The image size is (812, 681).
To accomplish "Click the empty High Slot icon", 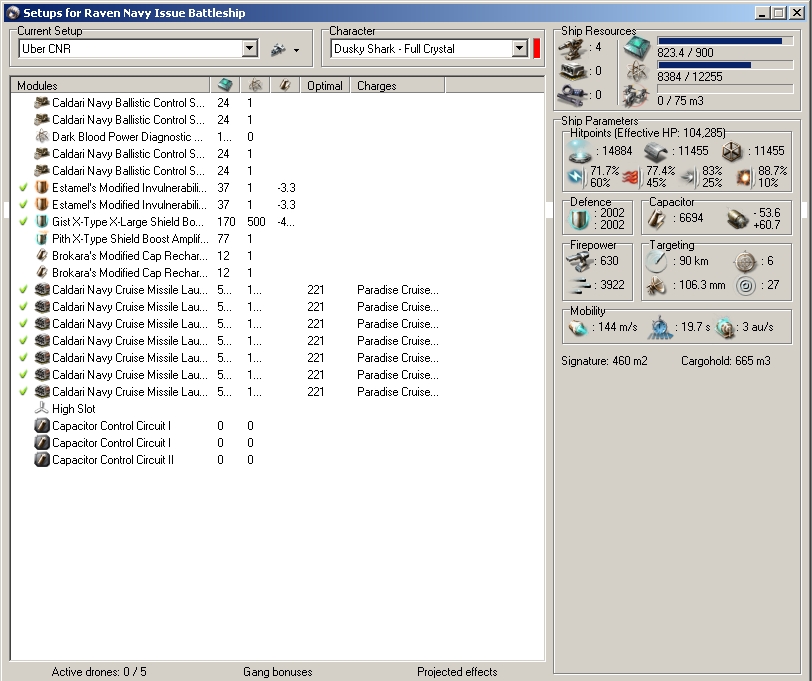I will click(x=41, y=409).
